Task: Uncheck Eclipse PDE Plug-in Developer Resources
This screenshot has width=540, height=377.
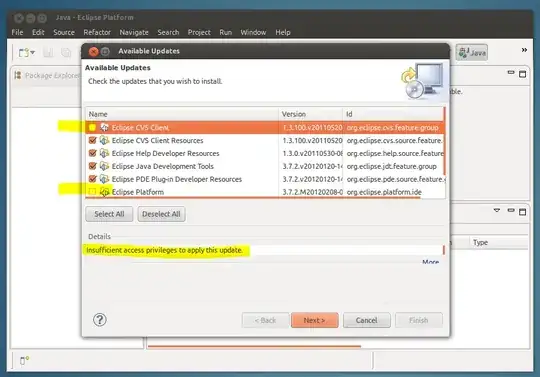Action: pos(92,179)
